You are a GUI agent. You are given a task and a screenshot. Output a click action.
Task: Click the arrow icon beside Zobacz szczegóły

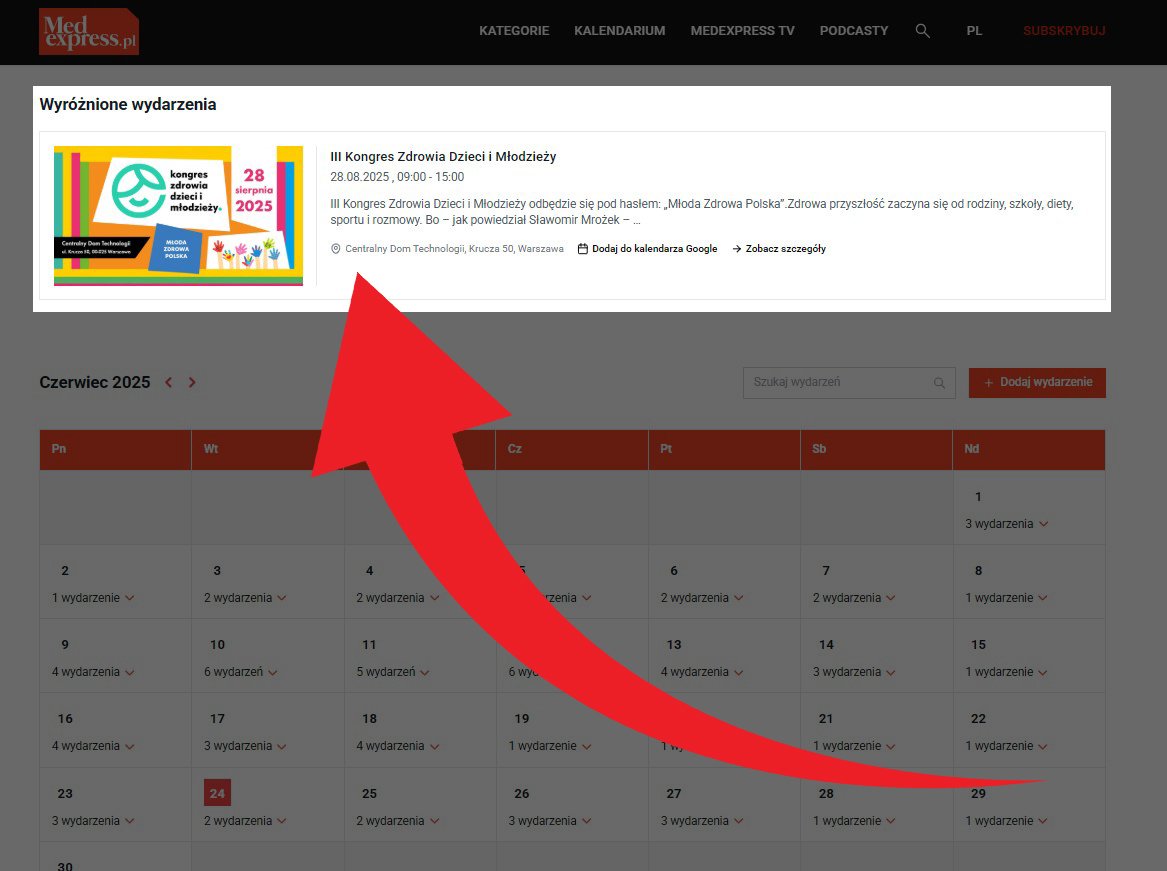(x=737, y=249)
